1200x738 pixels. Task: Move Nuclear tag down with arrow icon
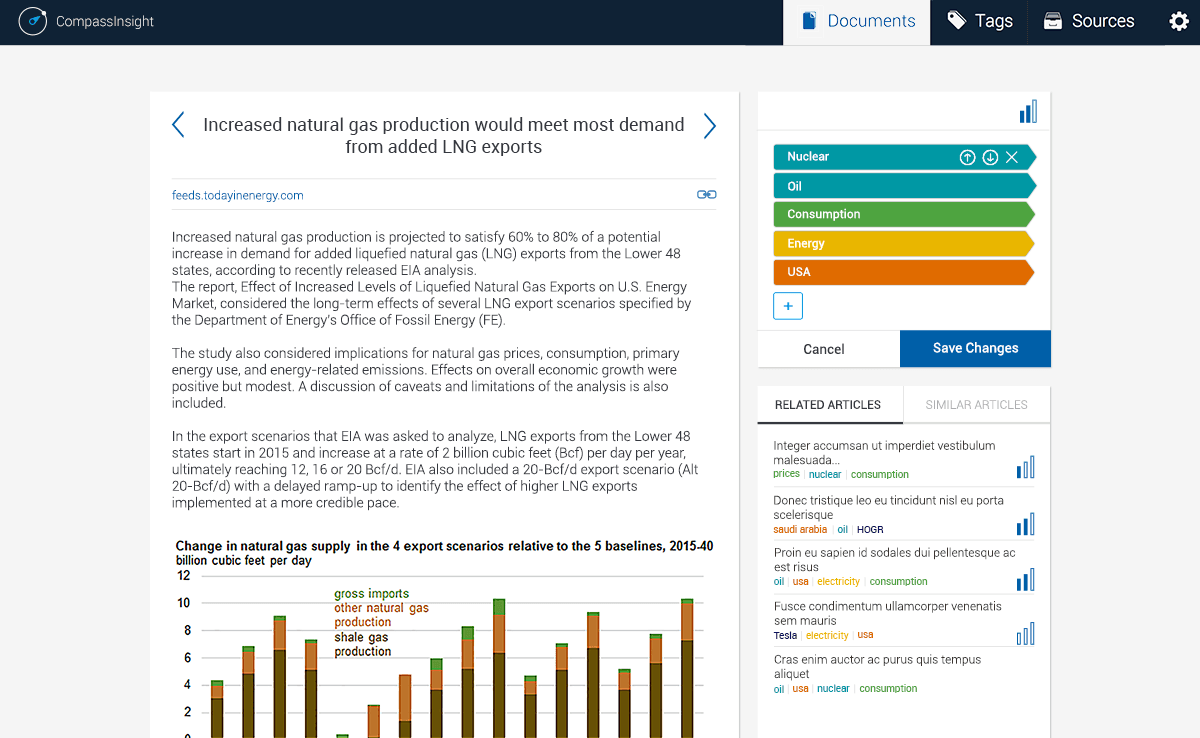click(990, 157)
